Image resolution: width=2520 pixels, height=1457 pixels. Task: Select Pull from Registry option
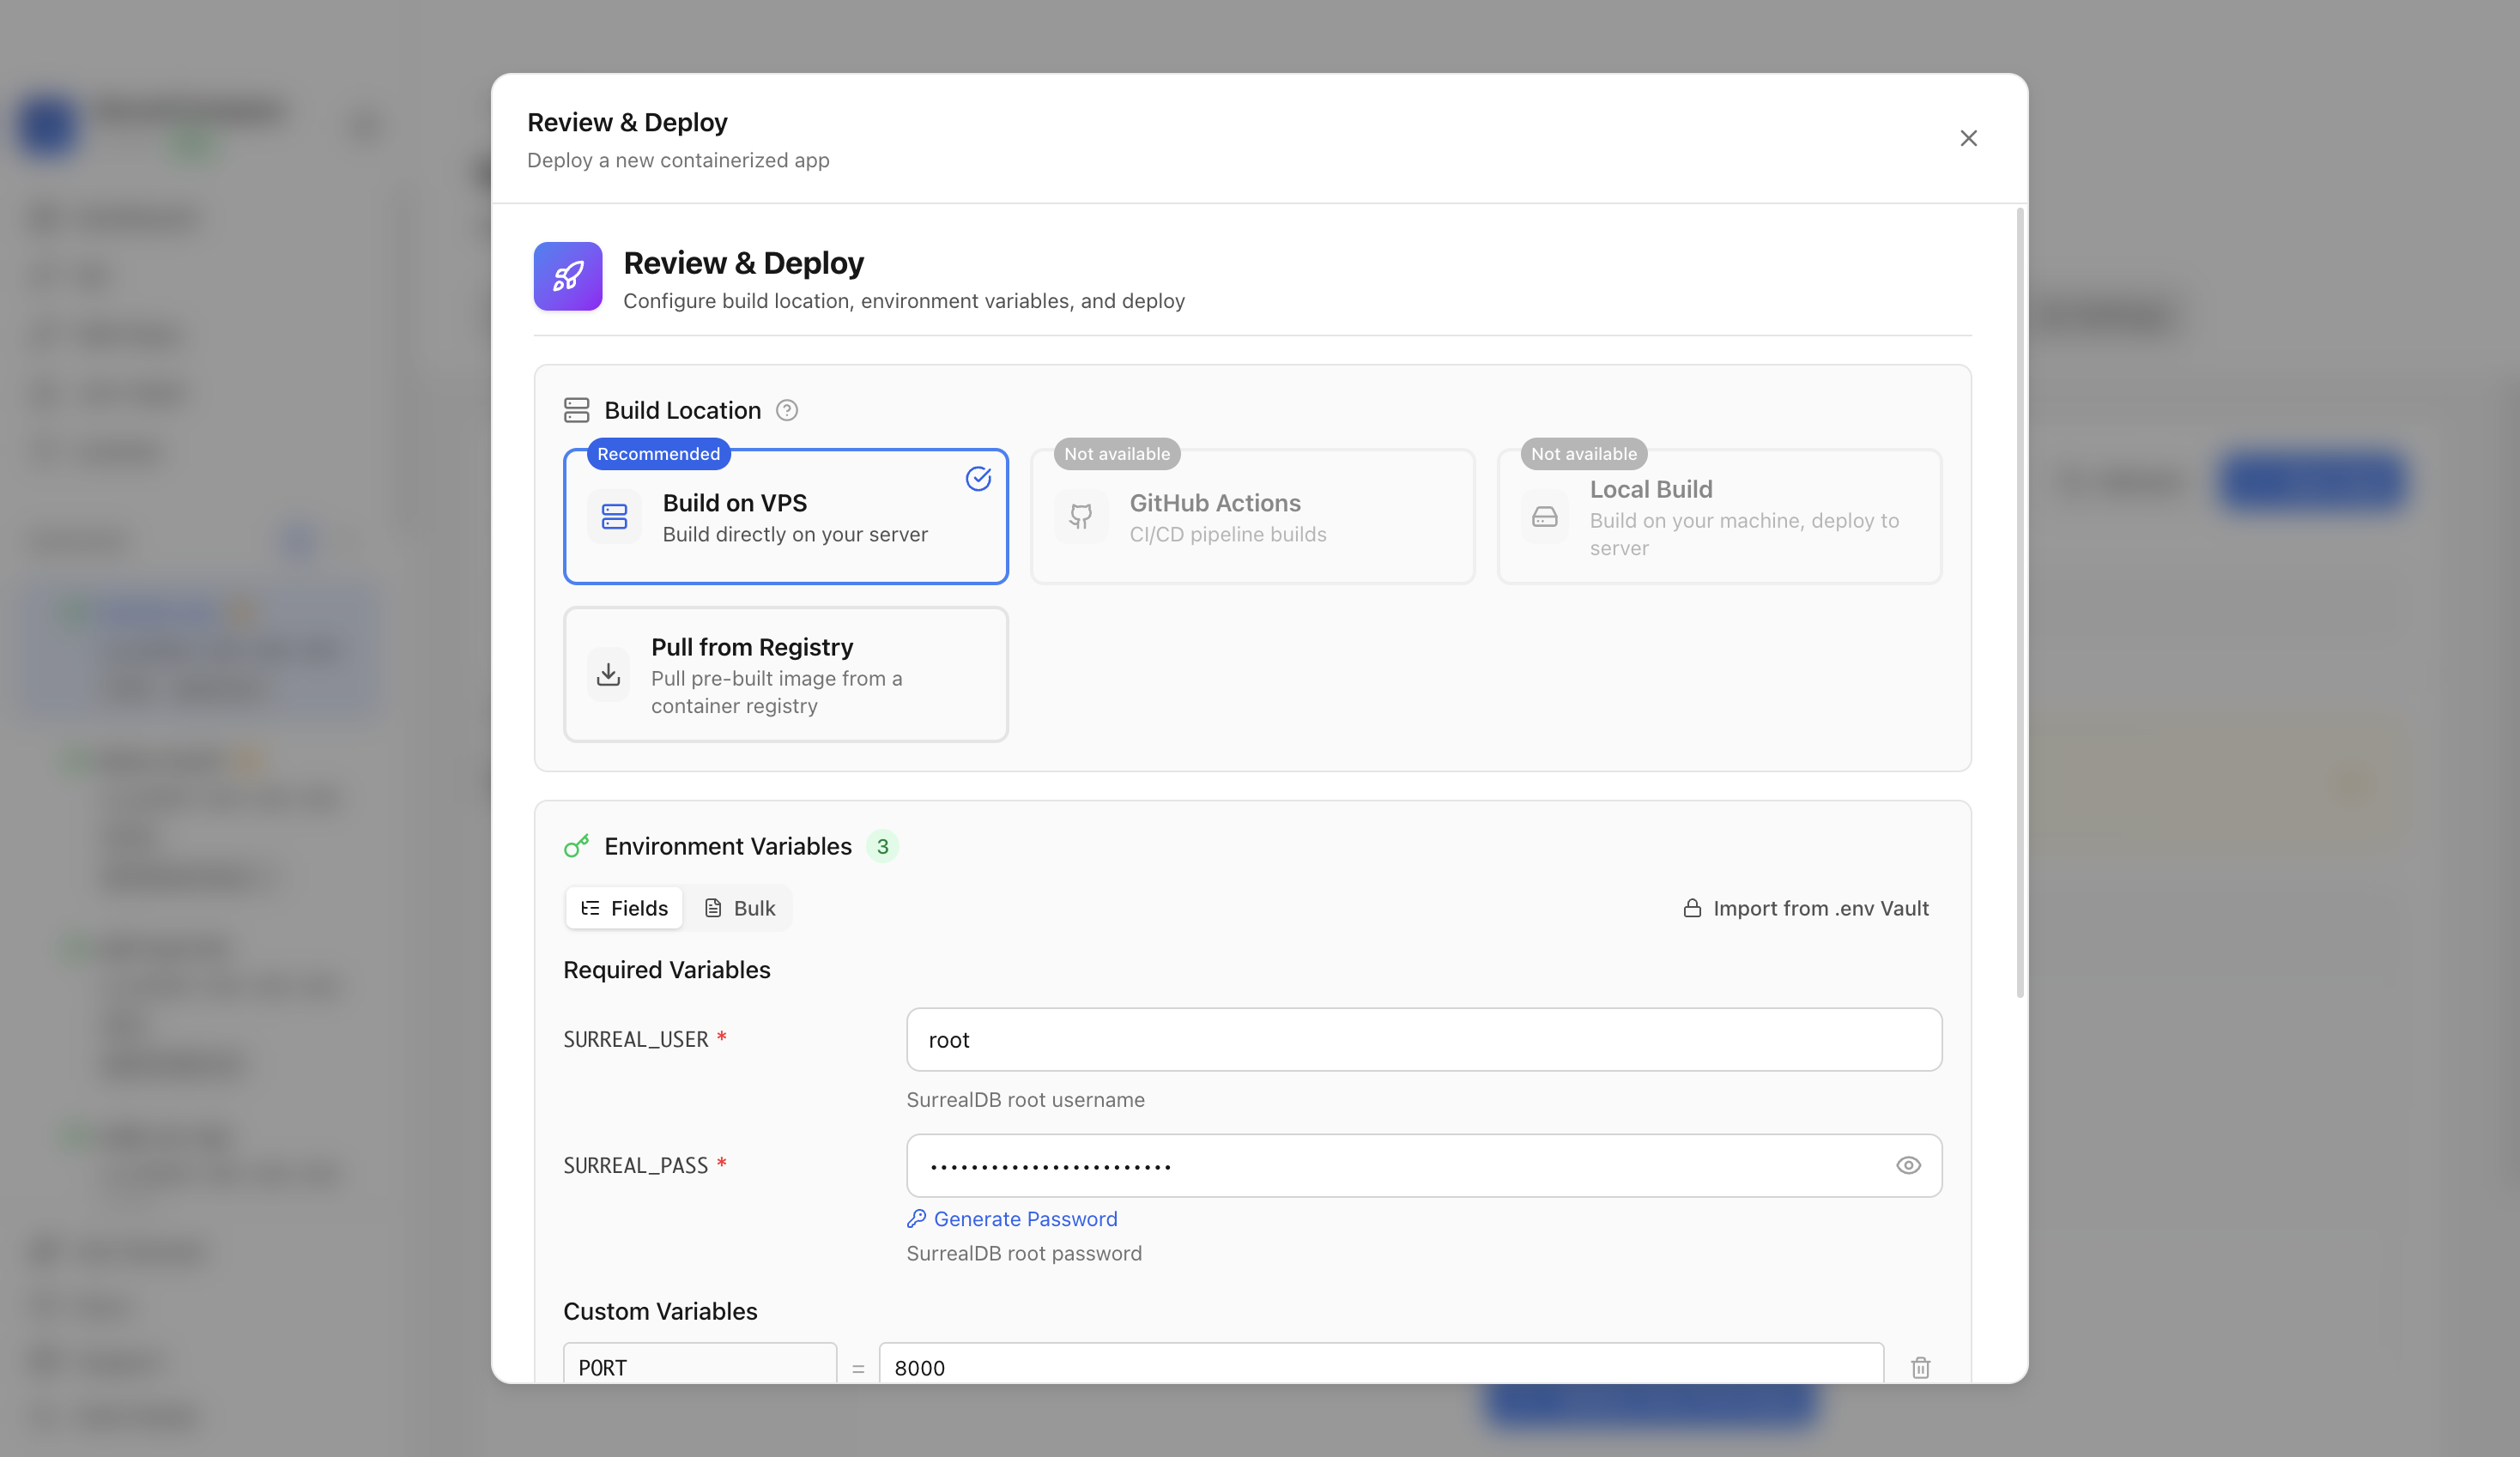786,674
